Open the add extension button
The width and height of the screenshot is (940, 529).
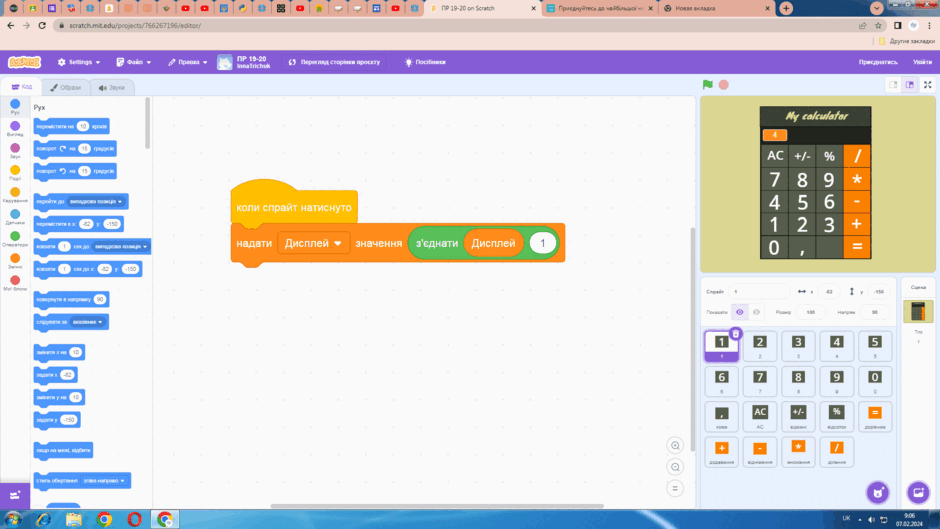(x=15, y=495)
